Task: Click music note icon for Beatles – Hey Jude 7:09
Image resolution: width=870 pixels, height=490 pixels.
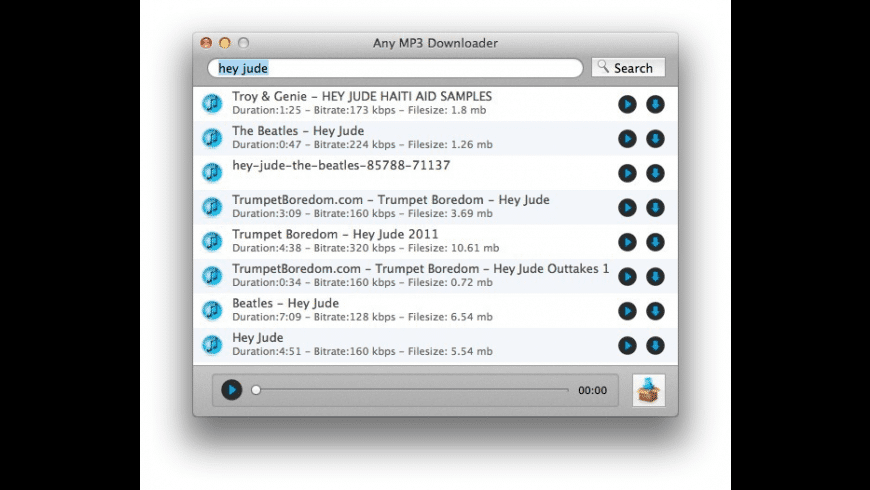Action: point(212,310)
